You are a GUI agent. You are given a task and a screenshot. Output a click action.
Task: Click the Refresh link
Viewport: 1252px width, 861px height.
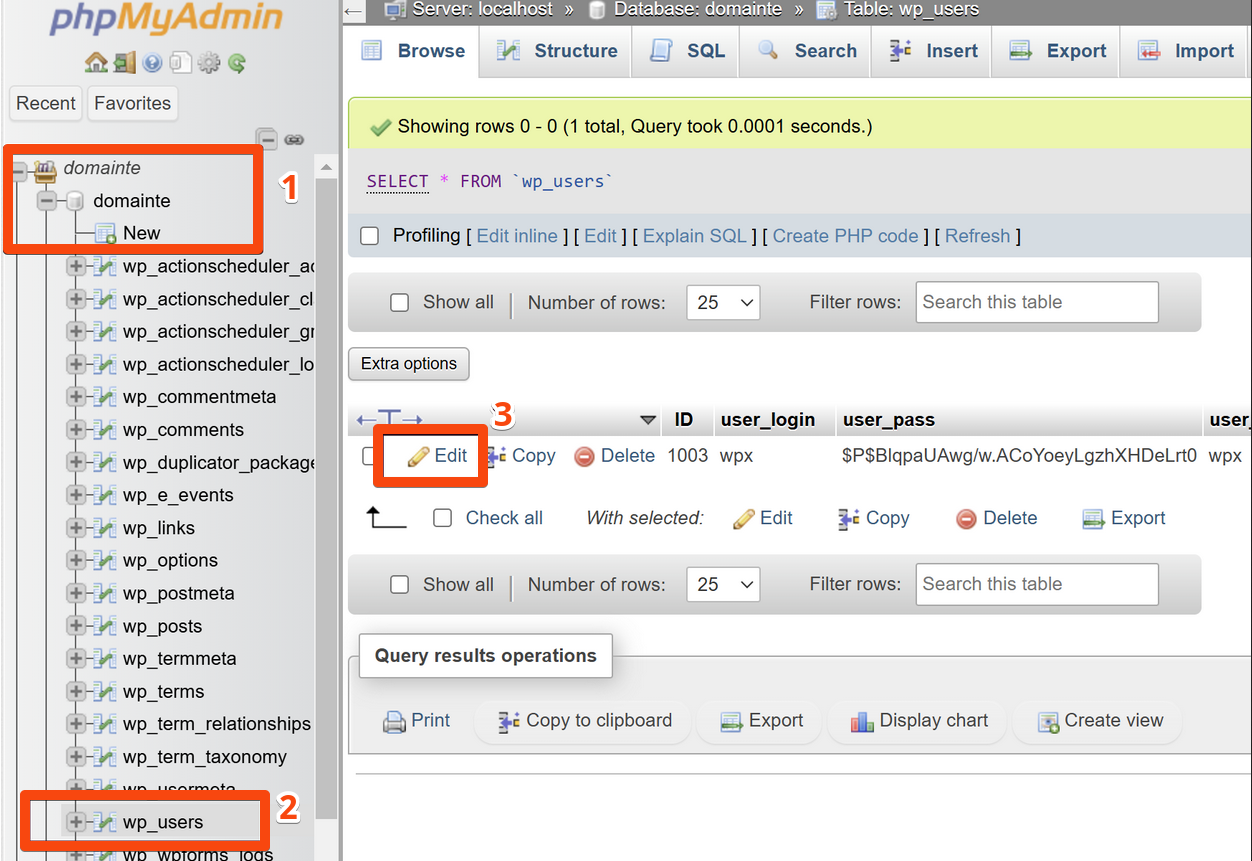978,236
